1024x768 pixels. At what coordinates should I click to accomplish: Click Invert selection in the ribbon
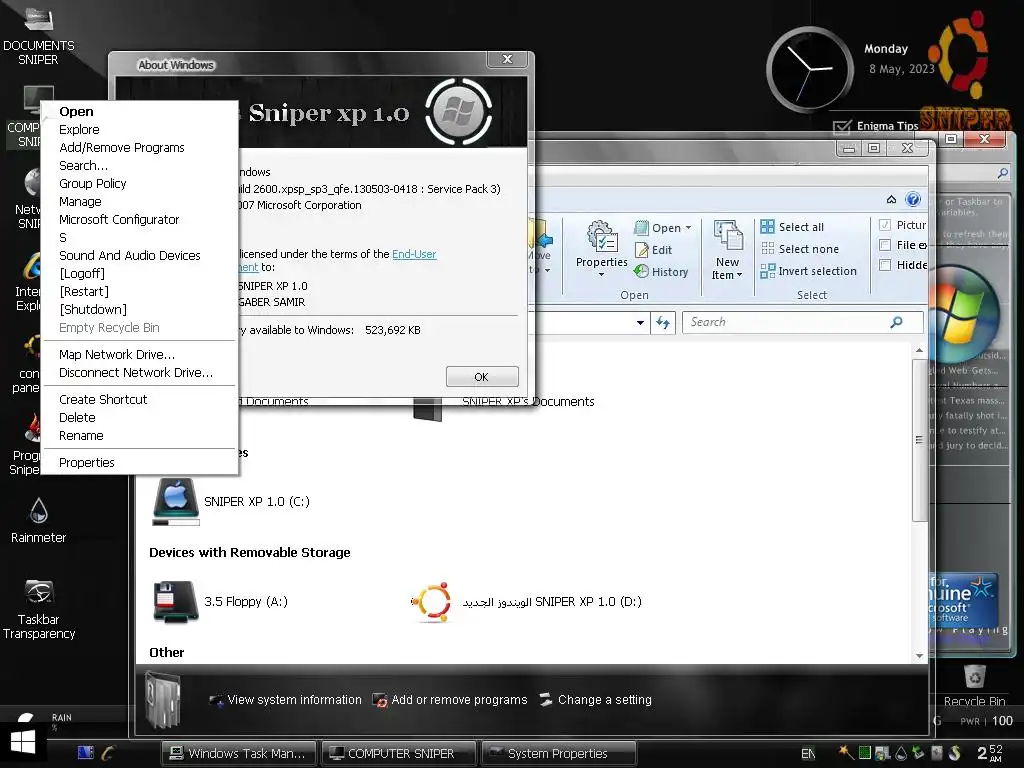coord(808,271)
